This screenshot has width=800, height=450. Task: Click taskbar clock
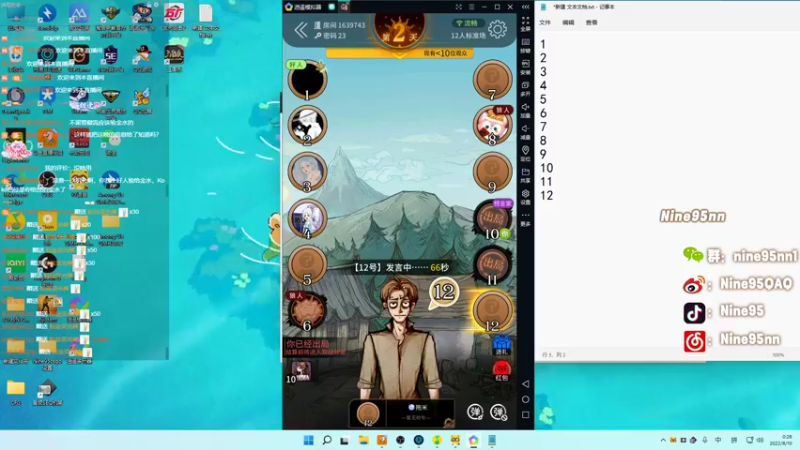tap(782, 440)
